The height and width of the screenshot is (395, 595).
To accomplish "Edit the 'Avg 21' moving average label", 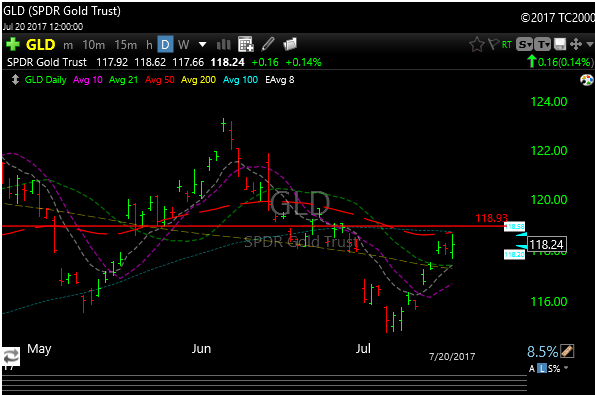I will (x=123, y=80).
